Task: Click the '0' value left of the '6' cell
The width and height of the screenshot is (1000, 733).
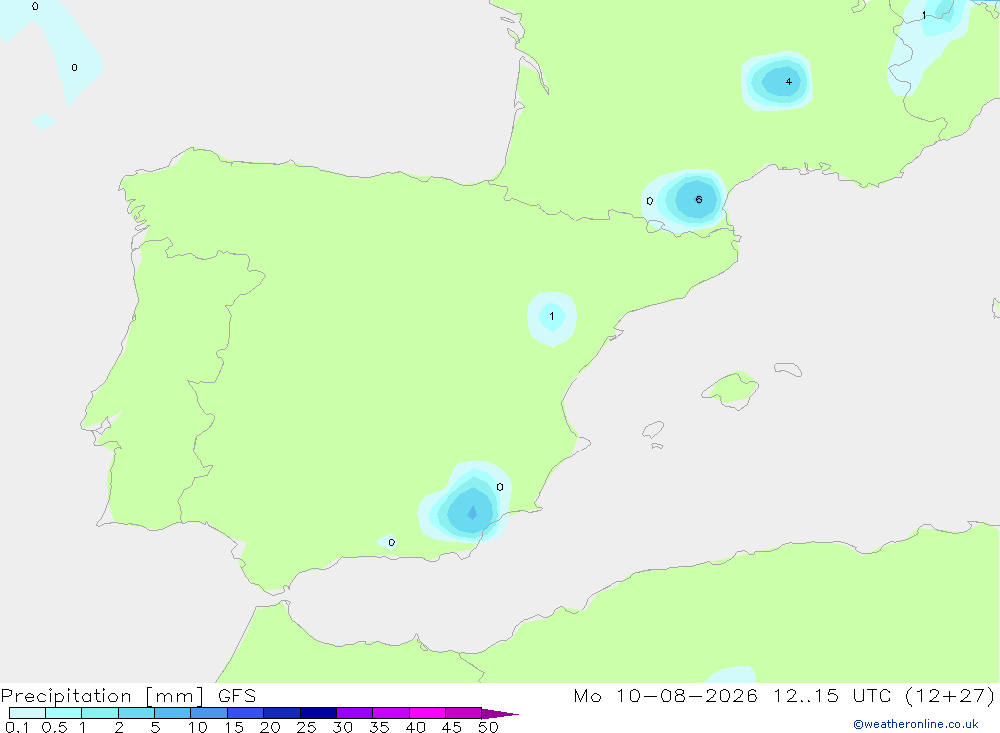Action: [x=649, y=201]
